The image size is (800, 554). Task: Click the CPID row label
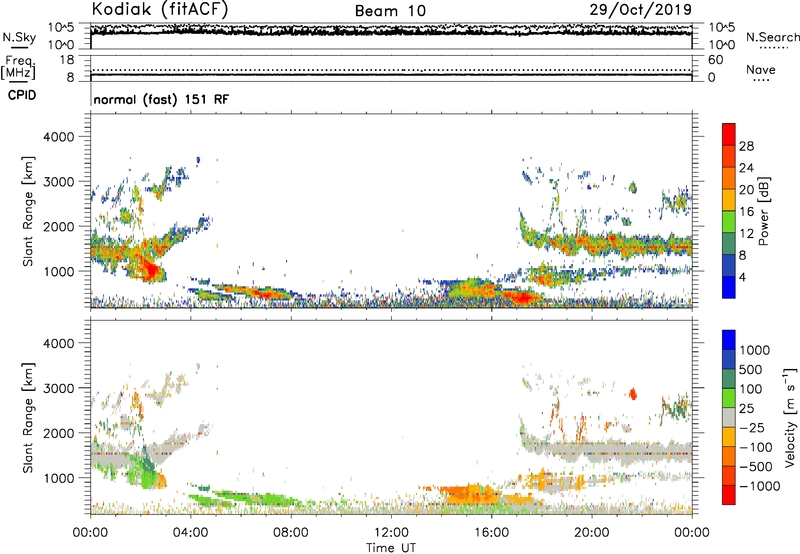point(22,95)
